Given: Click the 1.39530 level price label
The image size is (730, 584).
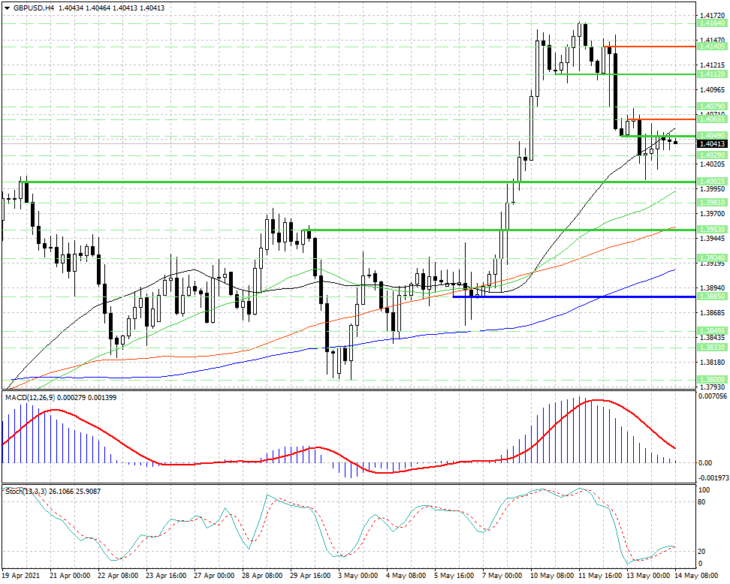Looking at the screenshot, I should click(712, 230).
